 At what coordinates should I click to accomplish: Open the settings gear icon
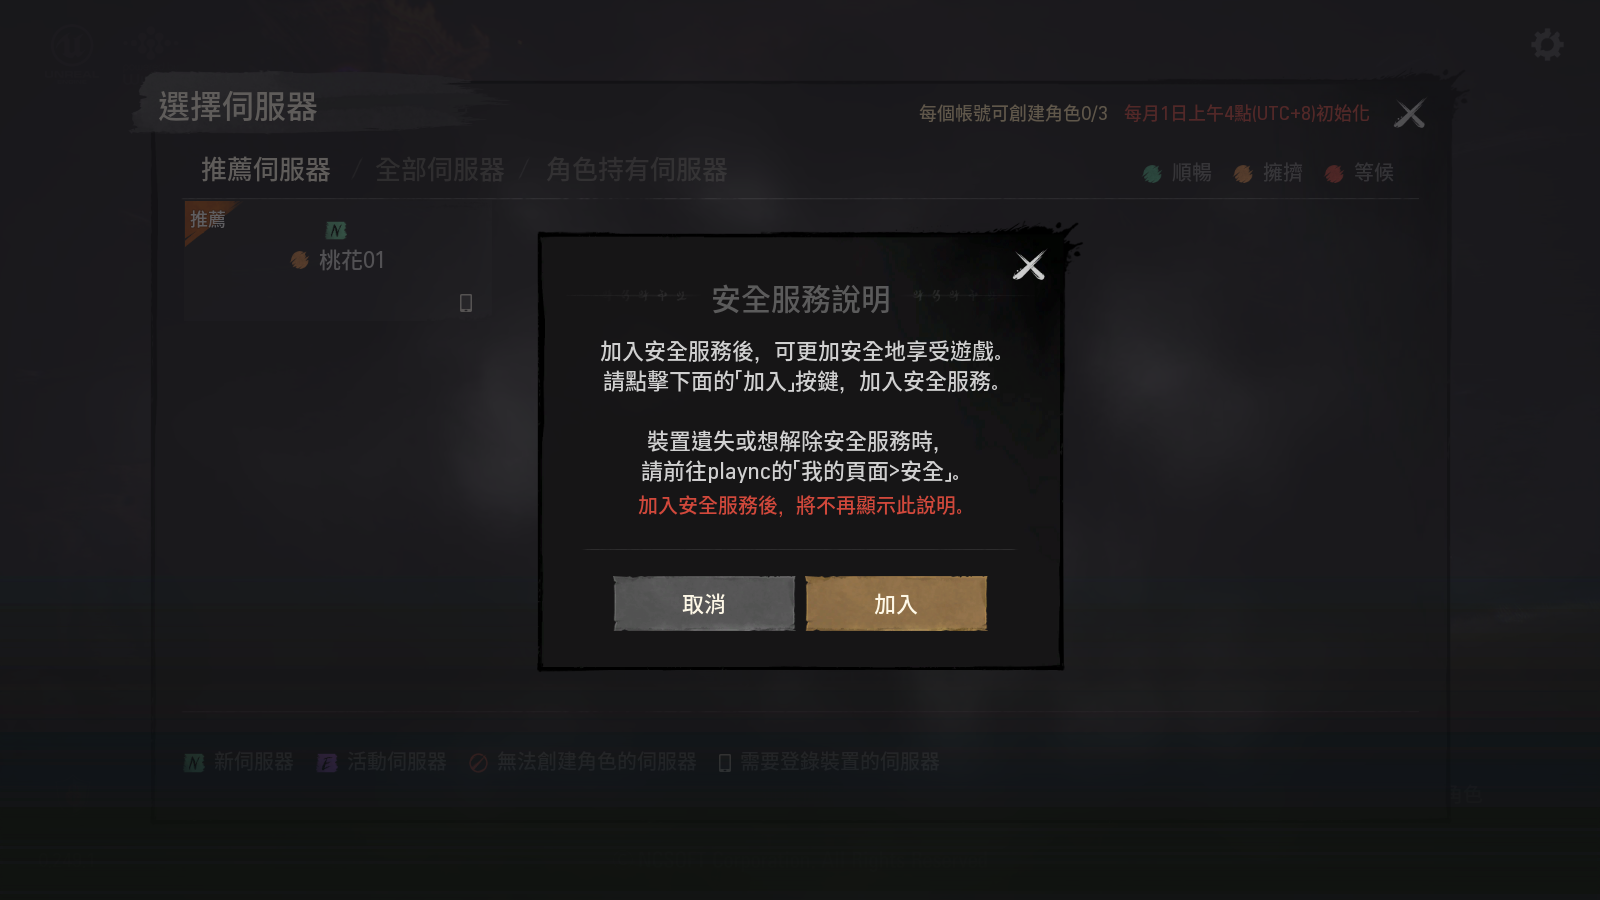(x=1547, y=44)
